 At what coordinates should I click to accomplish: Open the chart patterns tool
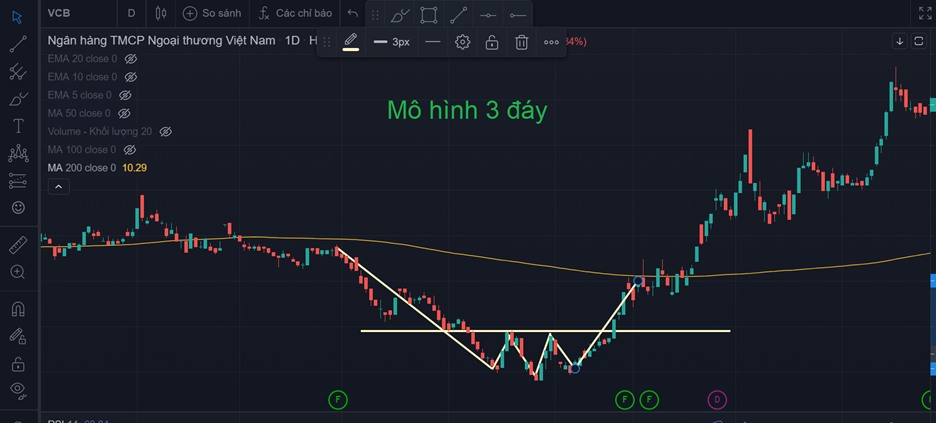tap(18, 153)
